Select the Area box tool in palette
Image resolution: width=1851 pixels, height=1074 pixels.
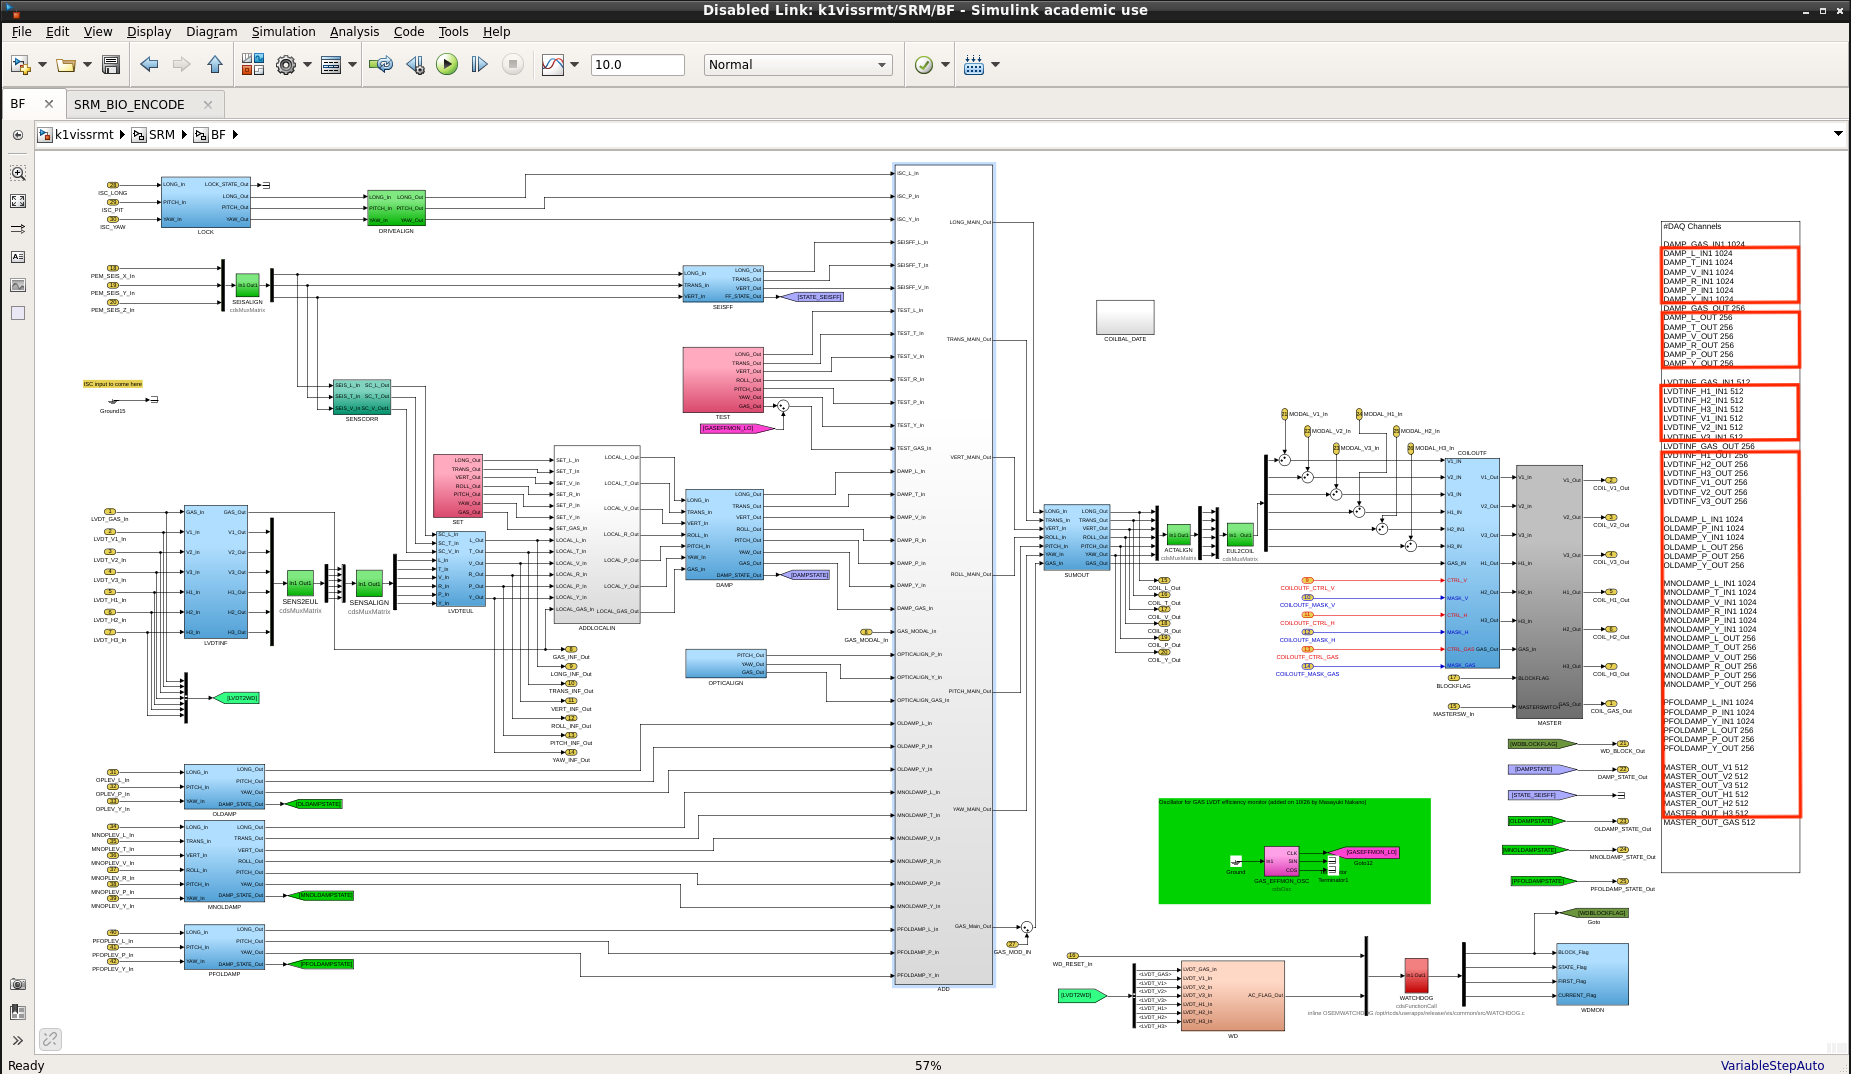(18, 313)
